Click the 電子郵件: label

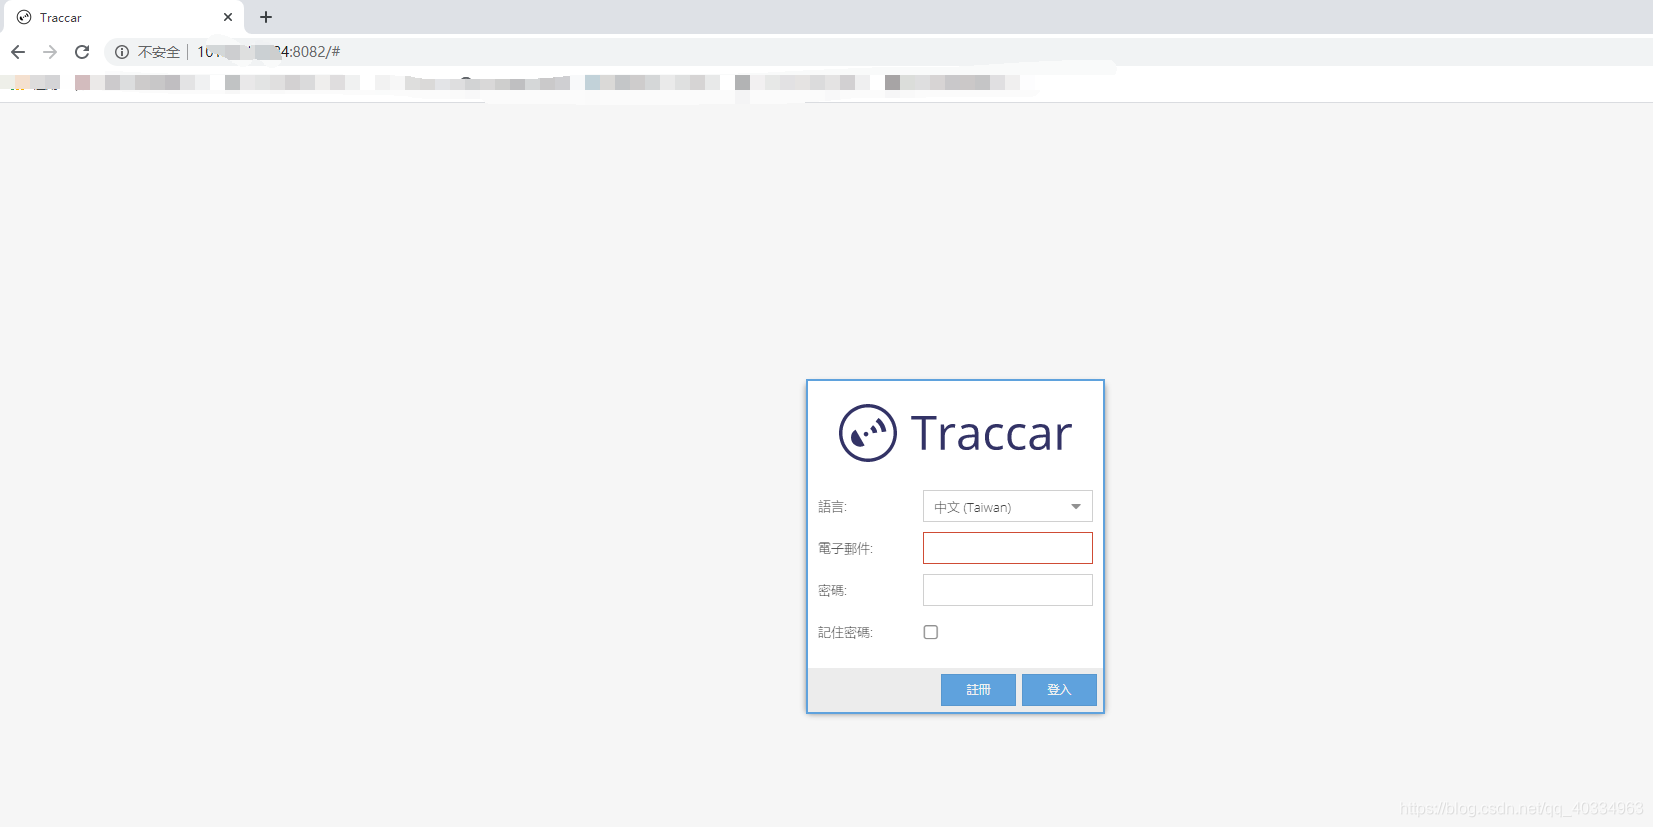[845, 548]
